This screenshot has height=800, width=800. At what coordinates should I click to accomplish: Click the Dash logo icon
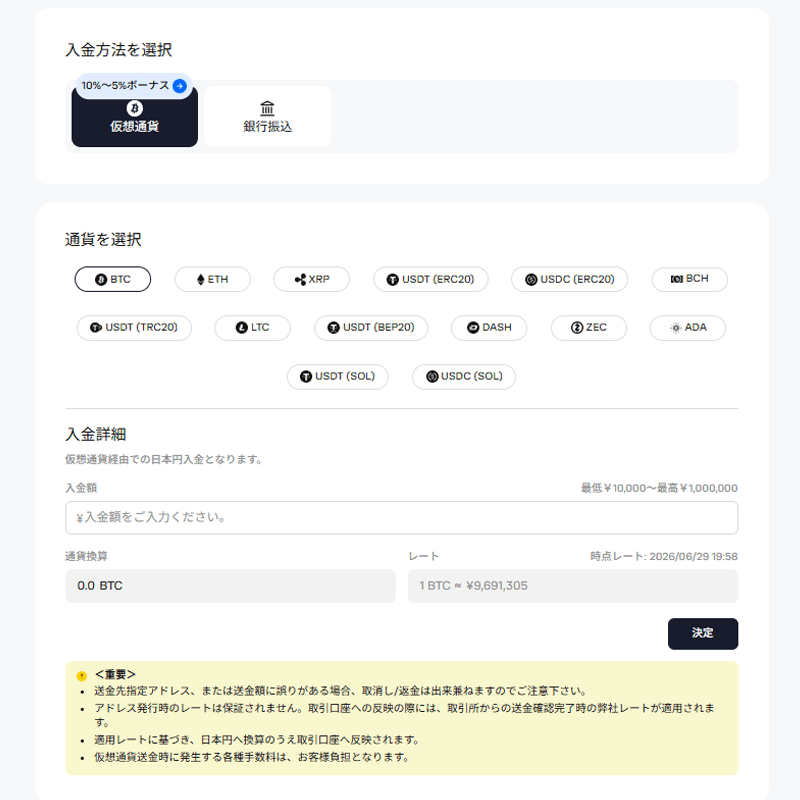pyautogui.click(x=473, y=328)
